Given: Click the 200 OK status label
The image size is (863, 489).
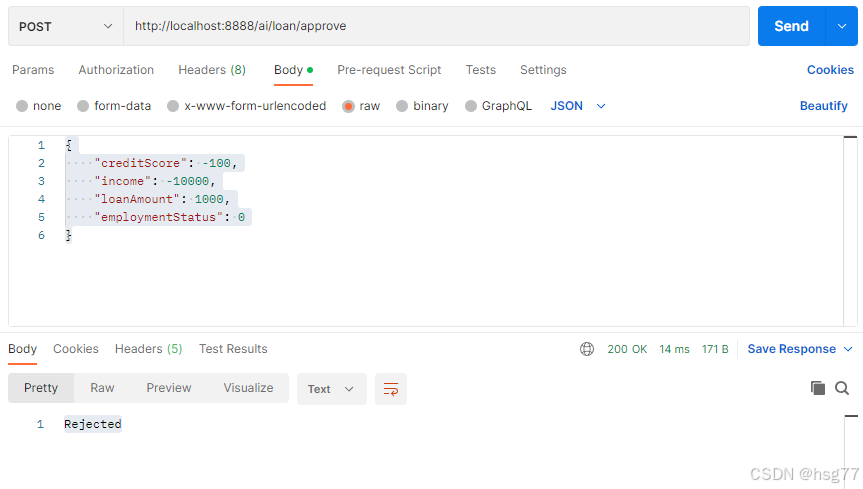Looking at the screenshot, I should pyautogui.click(x=627, y=349).
